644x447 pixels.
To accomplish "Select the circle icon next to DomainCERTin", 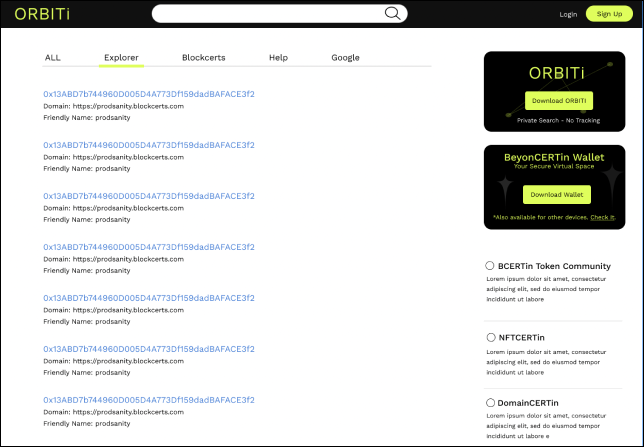I will pos(490,403).
